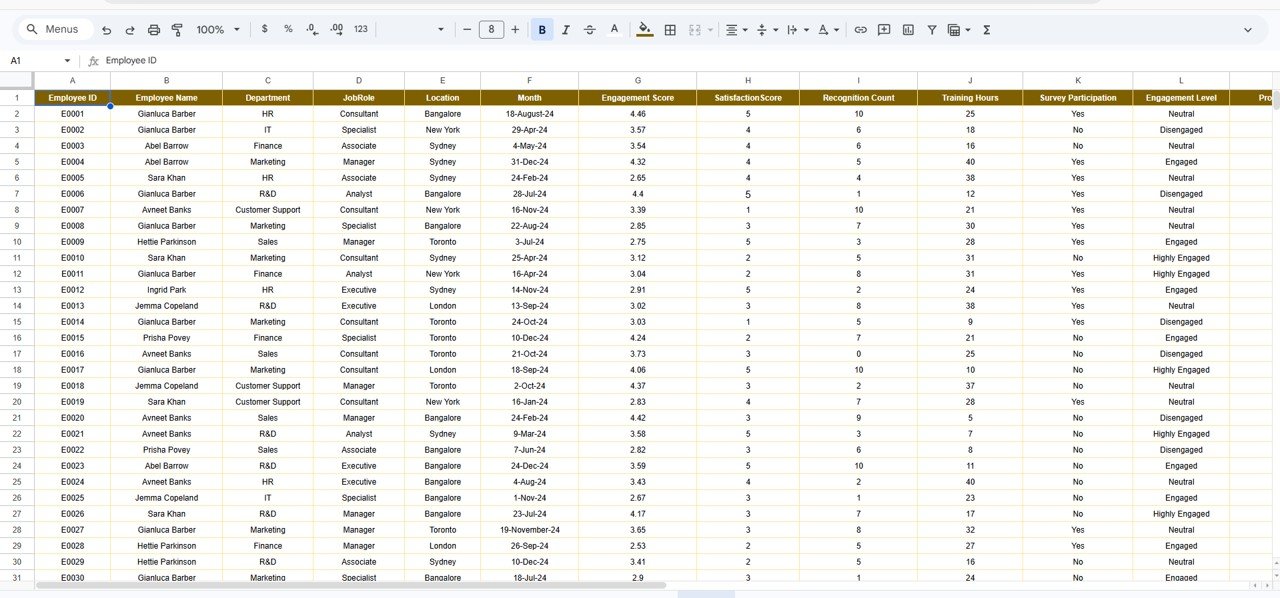Click the print button
Viewport: 1280px width, 598px height.
(x=153, y=29)
